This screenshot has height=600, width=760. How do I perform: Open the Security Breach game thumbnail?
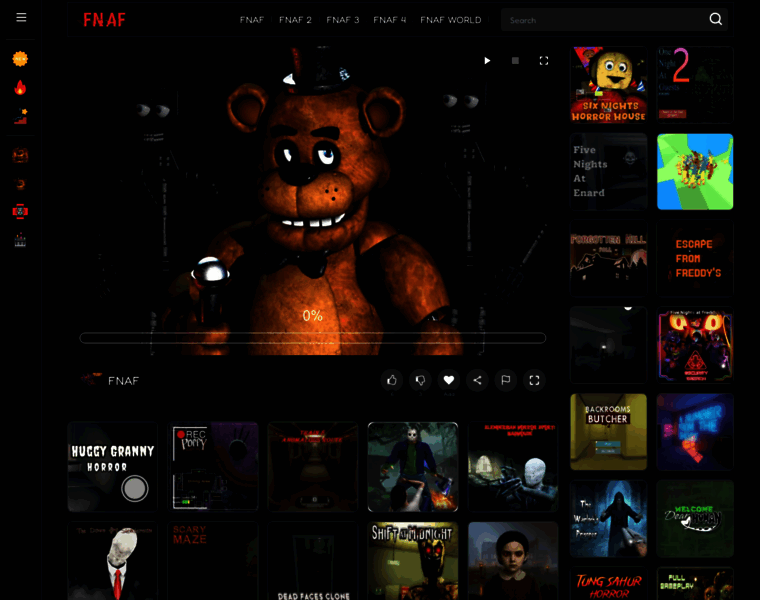pyautogui.click(x=695, y=345)
